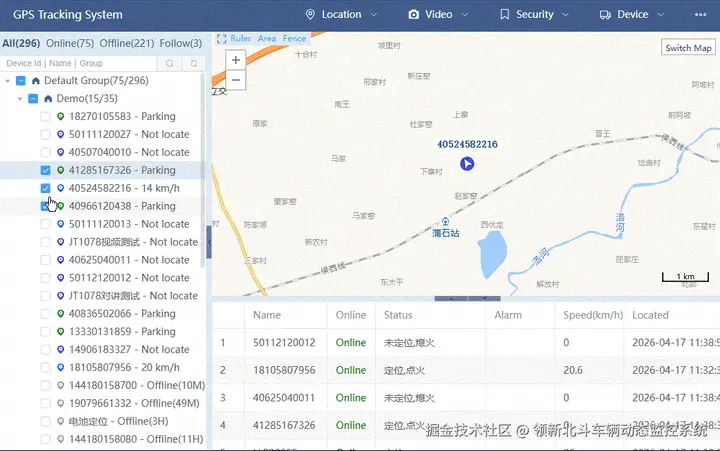Select table row 50112120012

466,343
